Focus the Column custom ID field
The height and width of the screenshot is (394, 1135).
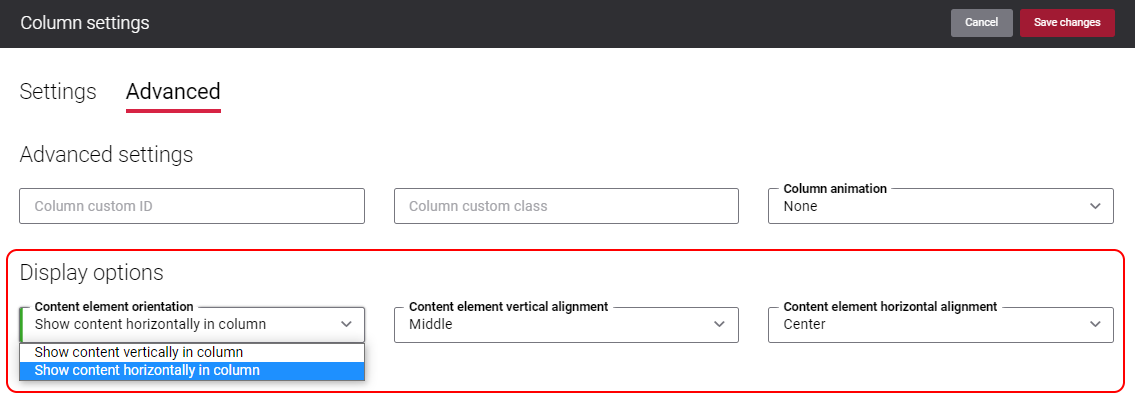click(x=192, y=206)
